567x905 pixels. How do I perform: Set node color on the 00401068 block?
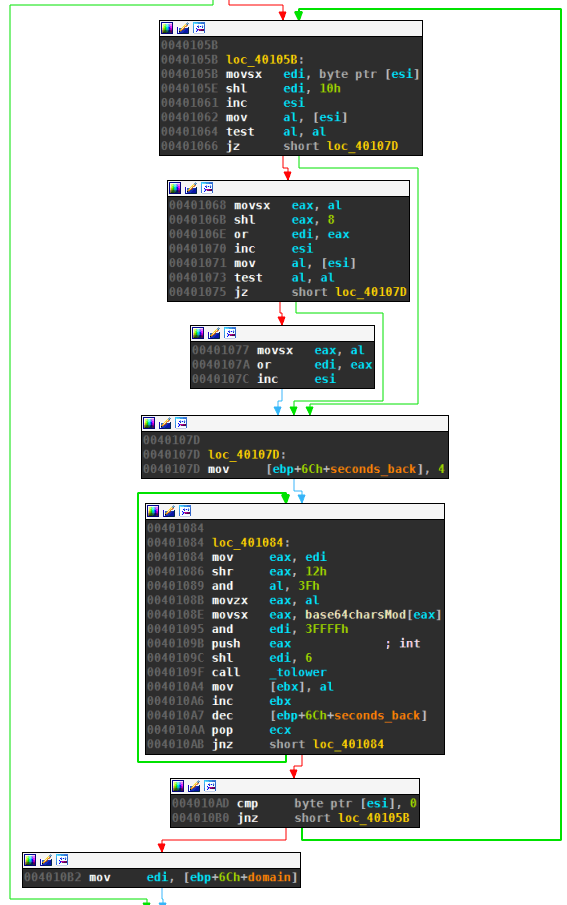coord(175,188)
